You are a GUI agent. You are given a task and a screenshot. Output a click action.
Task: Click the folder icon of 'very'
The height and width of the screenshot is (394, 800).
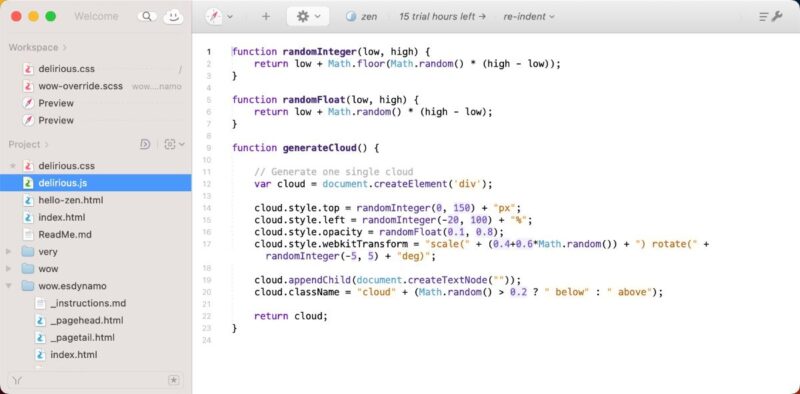point(28,252)
